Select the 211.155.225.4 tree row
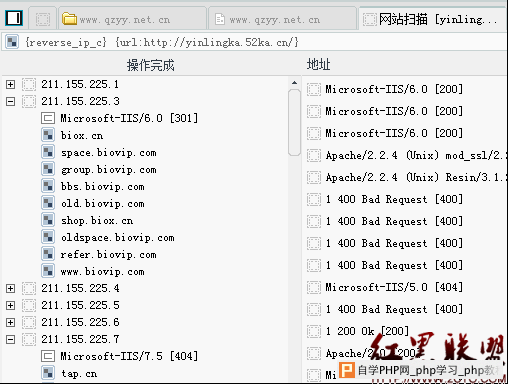The width and height of the screenshot is (508, 384). (x=80, y=288)
